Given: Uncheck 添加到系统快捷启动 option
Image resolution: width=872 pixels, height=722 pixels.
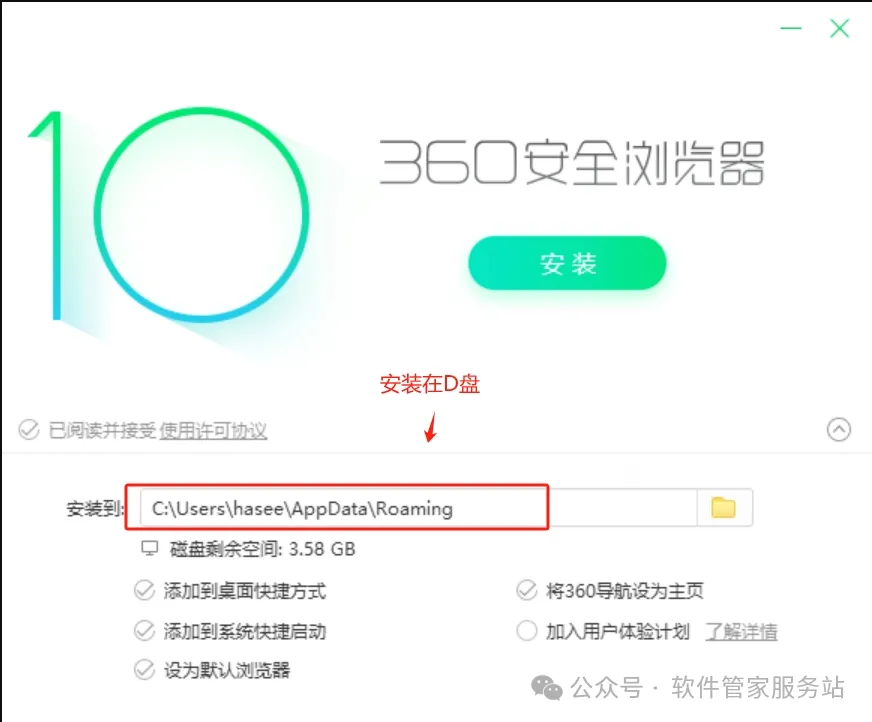Looking at the screenshot, I should [x=145, y=631].
